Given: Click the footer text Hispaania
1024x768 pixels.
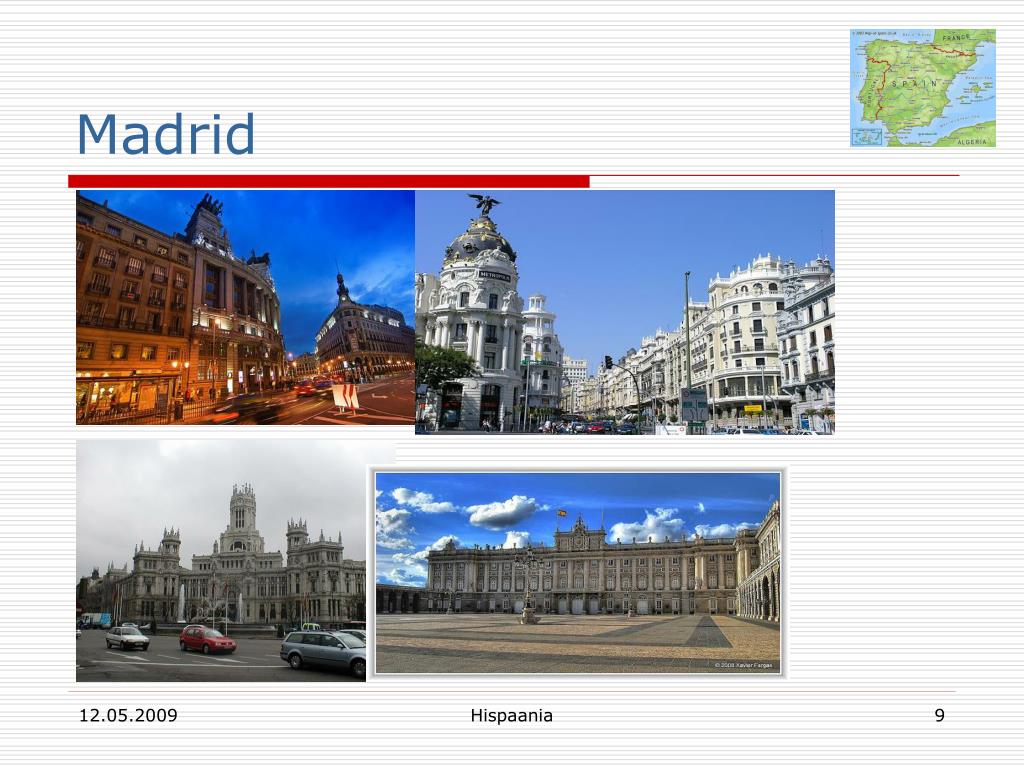Looking at the screenshot, I should pos(511,716).
